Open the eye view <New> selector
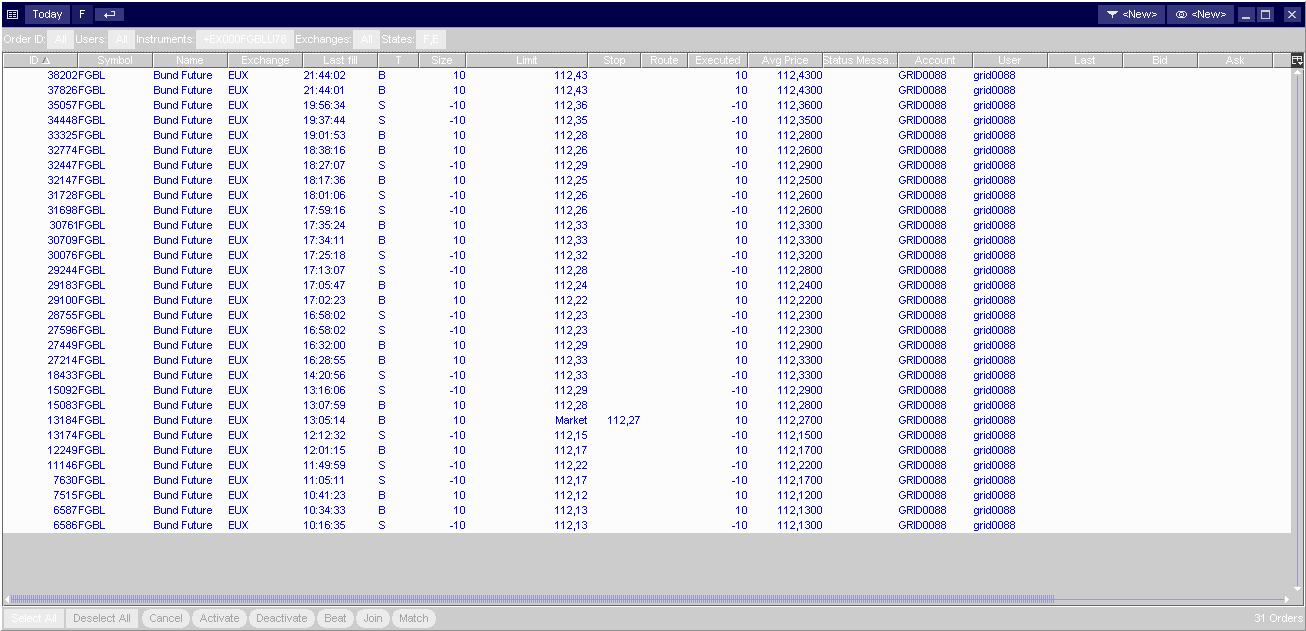 [1200, 14]
